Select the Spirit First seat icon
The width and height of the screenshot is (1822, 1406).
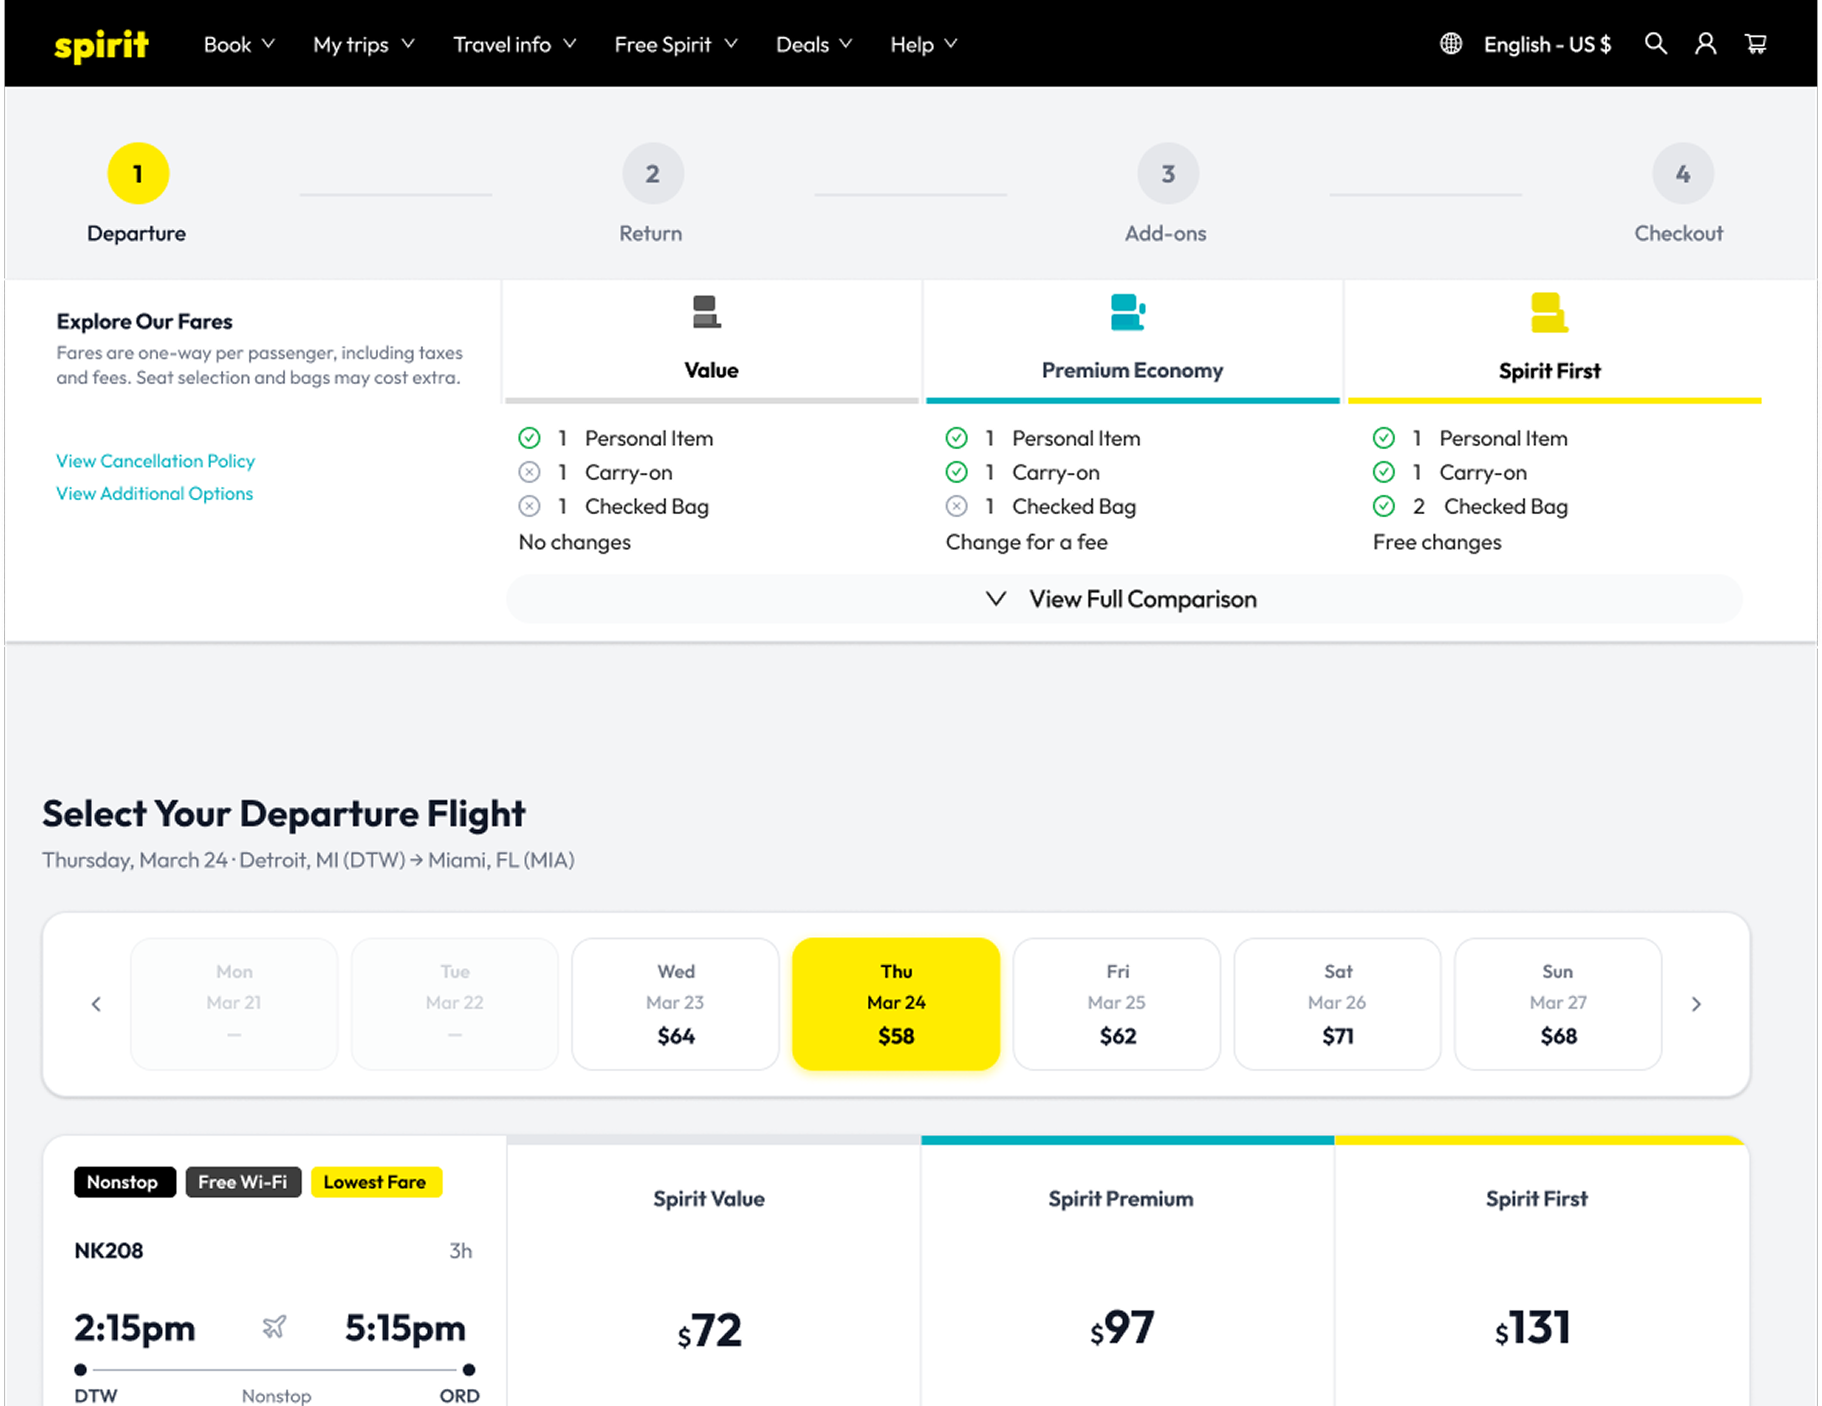tap(1549, 312)
